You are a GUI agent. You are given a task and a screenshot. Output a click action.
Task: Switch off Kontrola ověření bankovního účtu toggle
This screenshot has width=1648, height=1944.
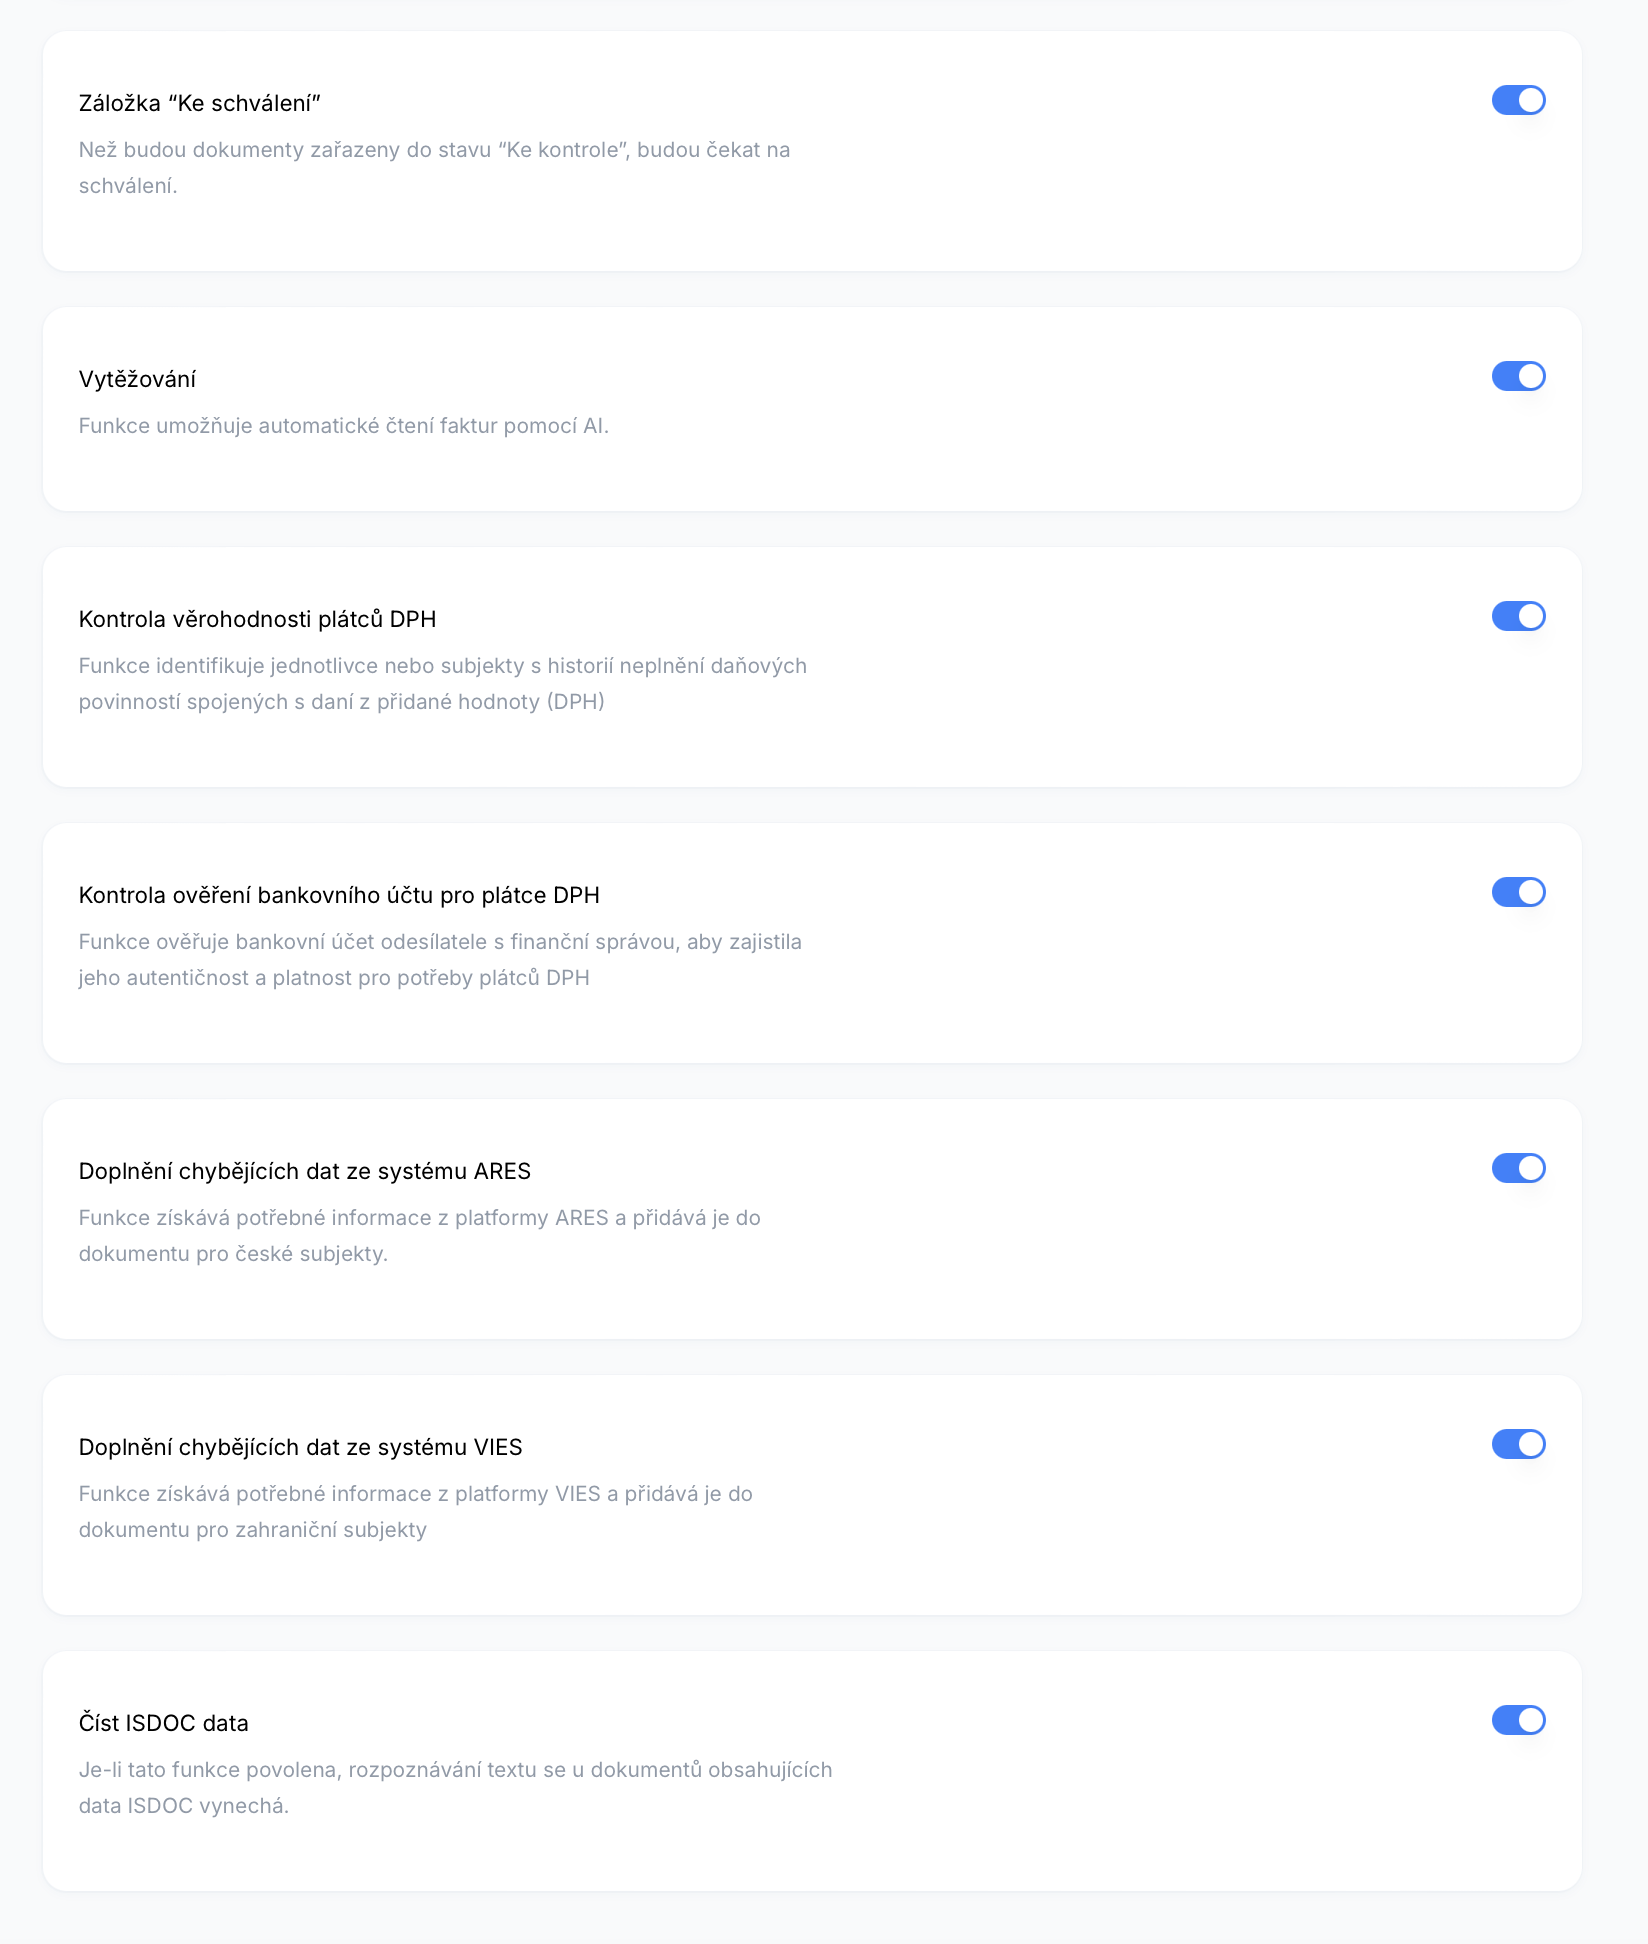coord(1518,892)
